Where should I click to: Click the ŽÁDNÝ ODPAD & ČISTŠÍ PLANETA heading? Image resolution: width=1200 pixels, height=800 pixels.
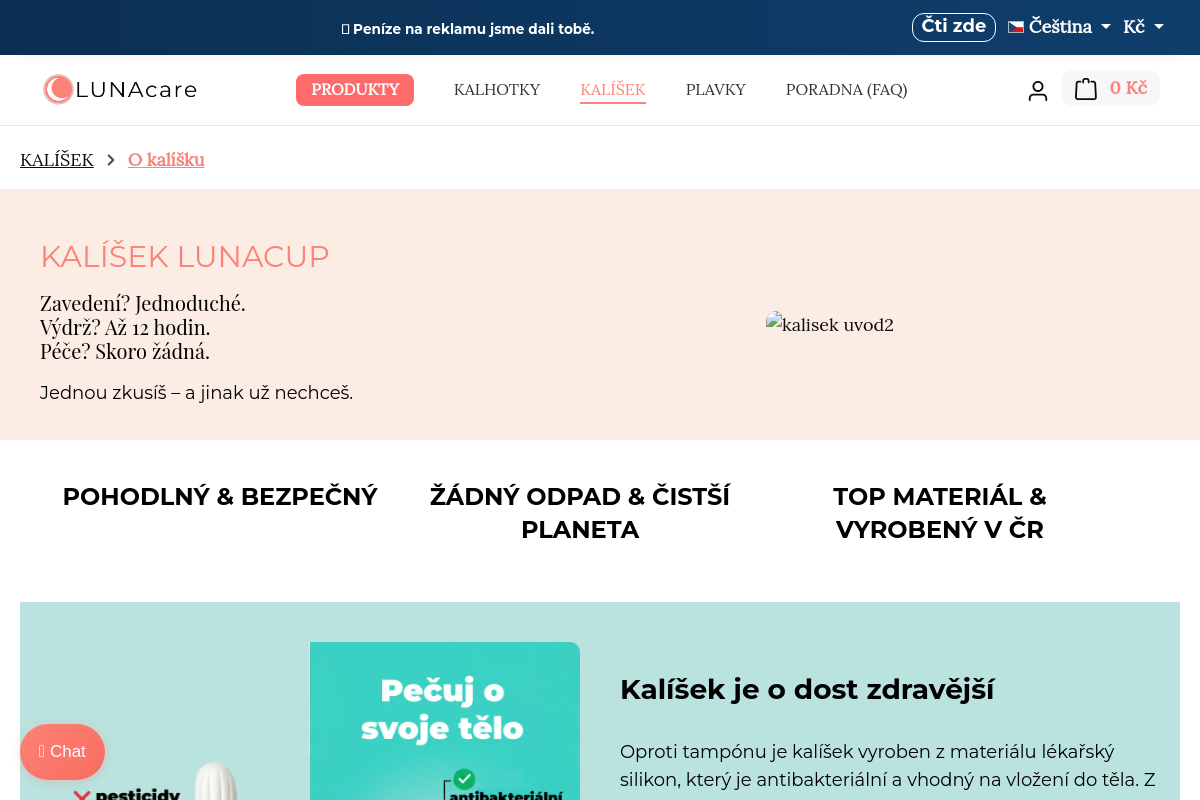(x=580, y=513)
